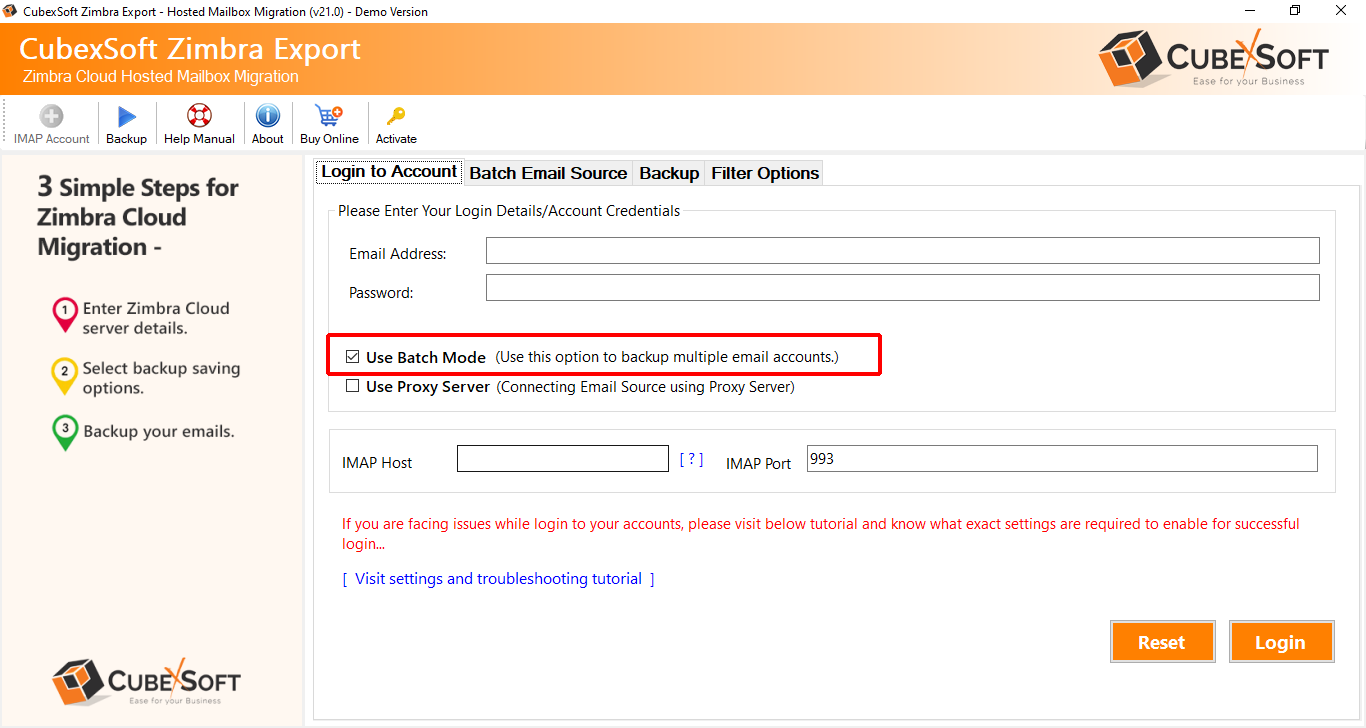Click 'Enter Zimbra Cloud server details.' text

156,318
